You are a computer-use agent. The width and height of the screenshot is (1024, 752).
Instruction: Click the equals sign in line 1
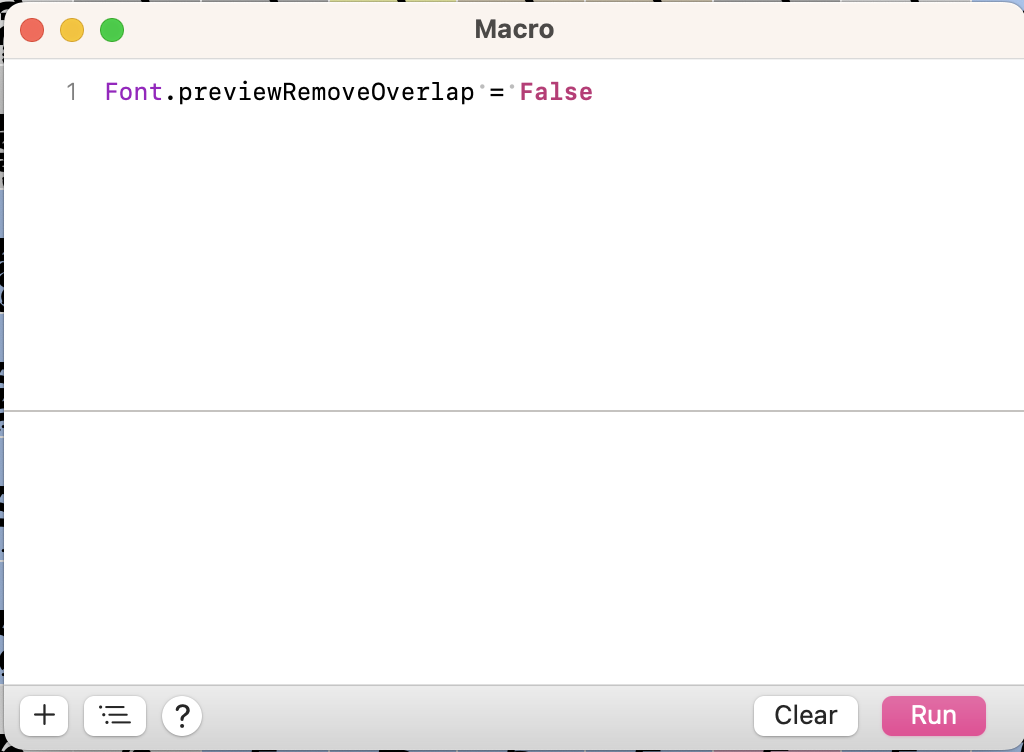(496, 93)
